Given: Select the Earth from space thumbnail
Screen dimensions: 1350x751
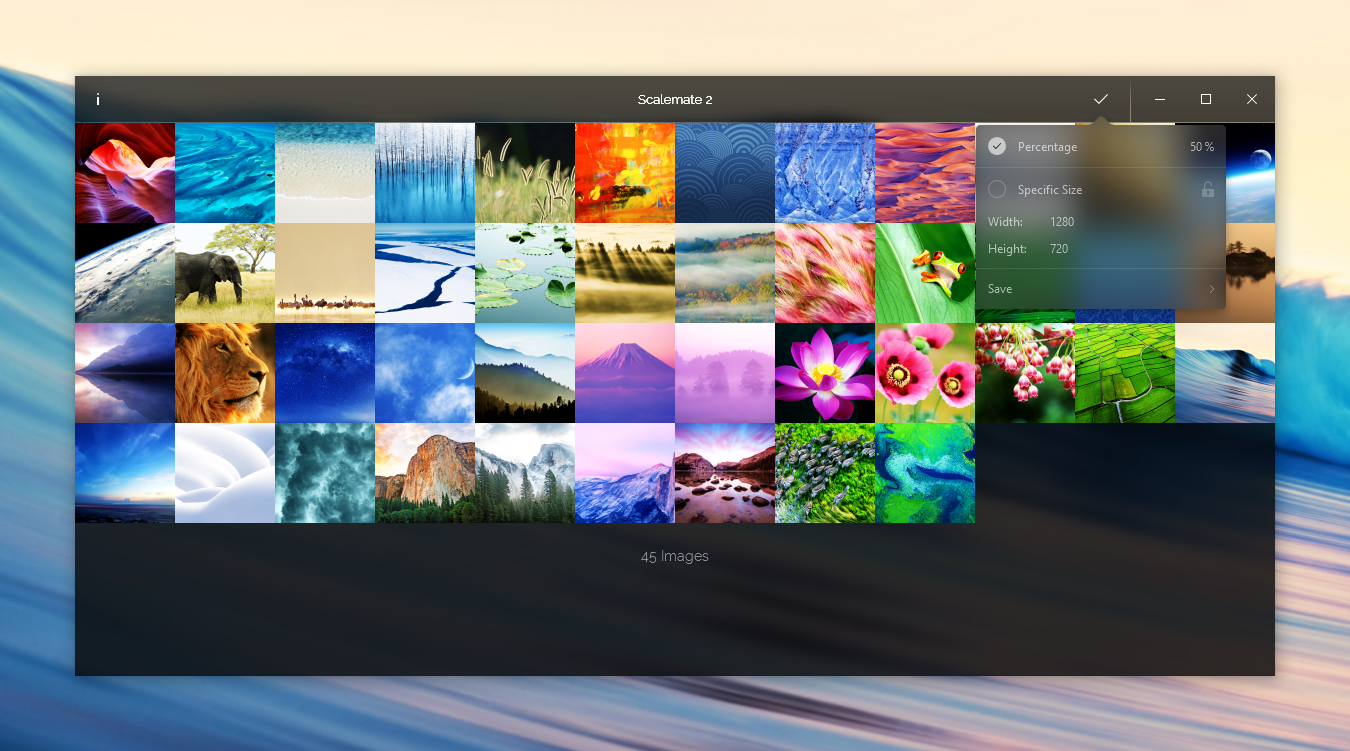Looking at the screenshot, I should [125, 273].
